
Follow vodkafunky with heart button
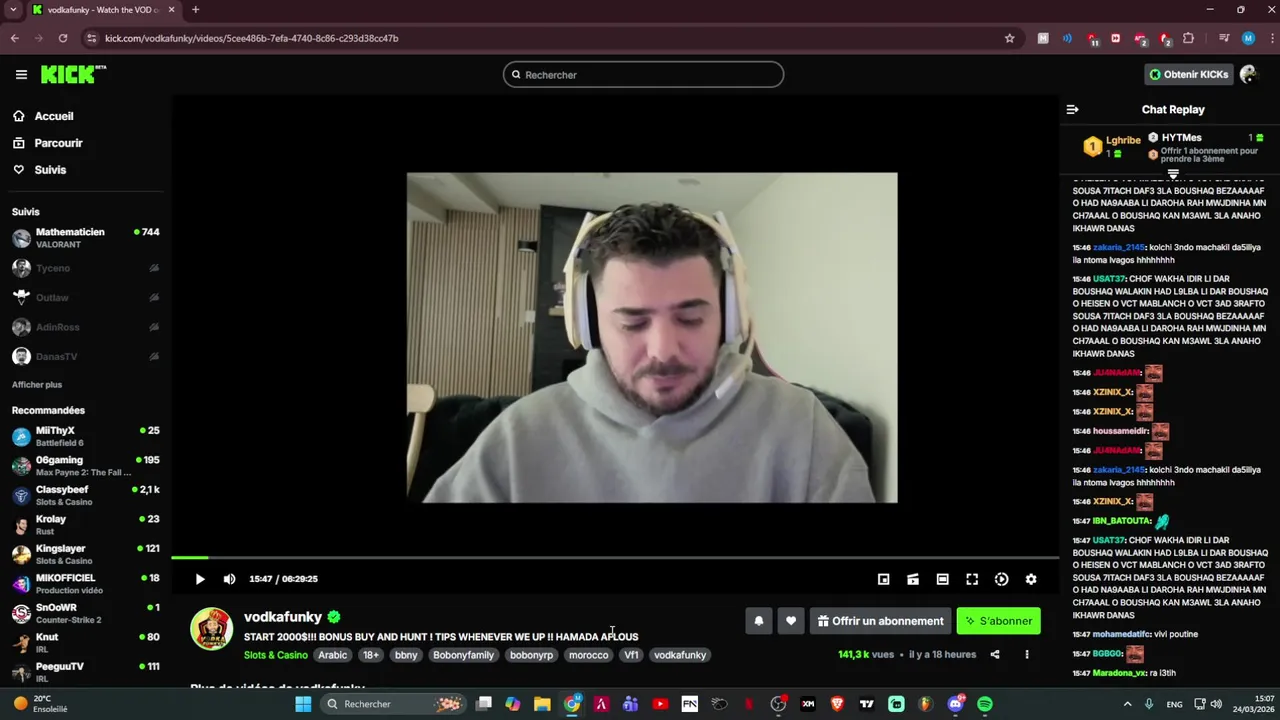pos(791,621)
